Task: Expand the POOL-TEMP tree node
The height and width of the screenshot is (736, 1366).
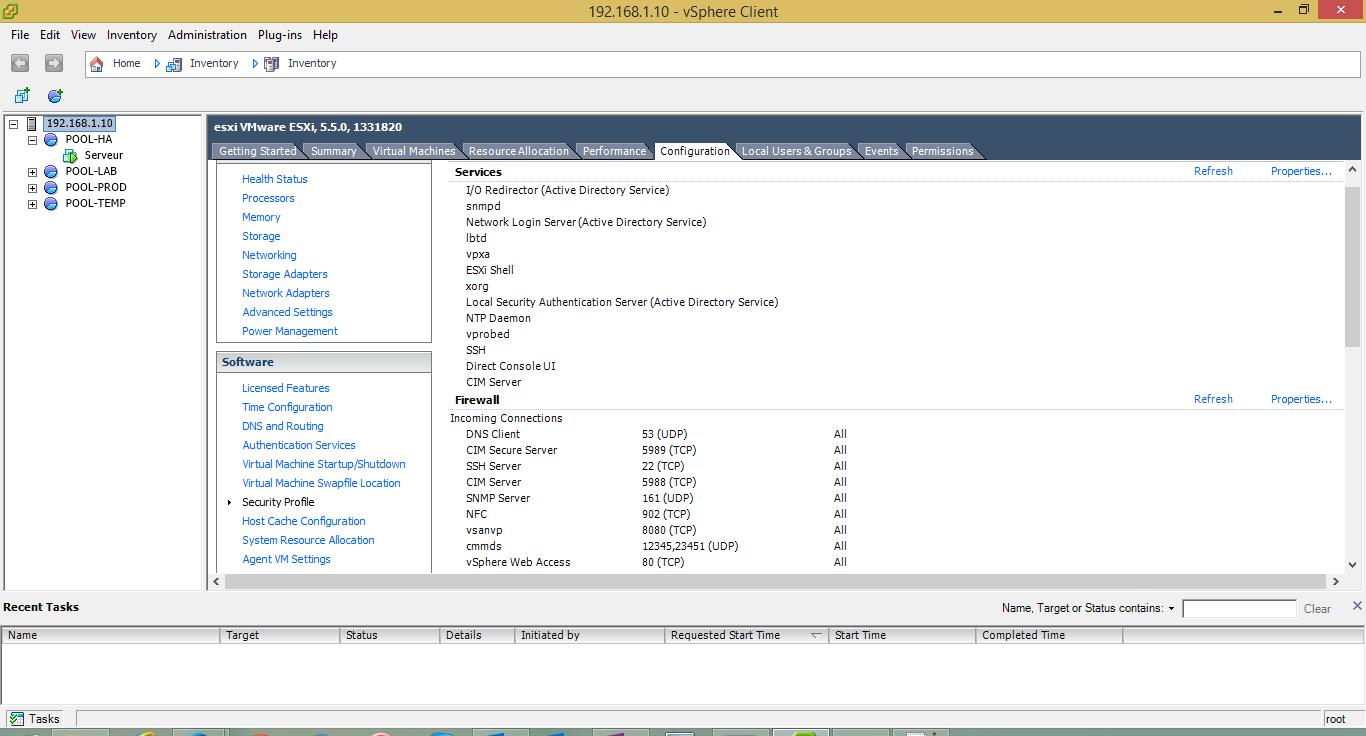Action: (x=32, y=204)
